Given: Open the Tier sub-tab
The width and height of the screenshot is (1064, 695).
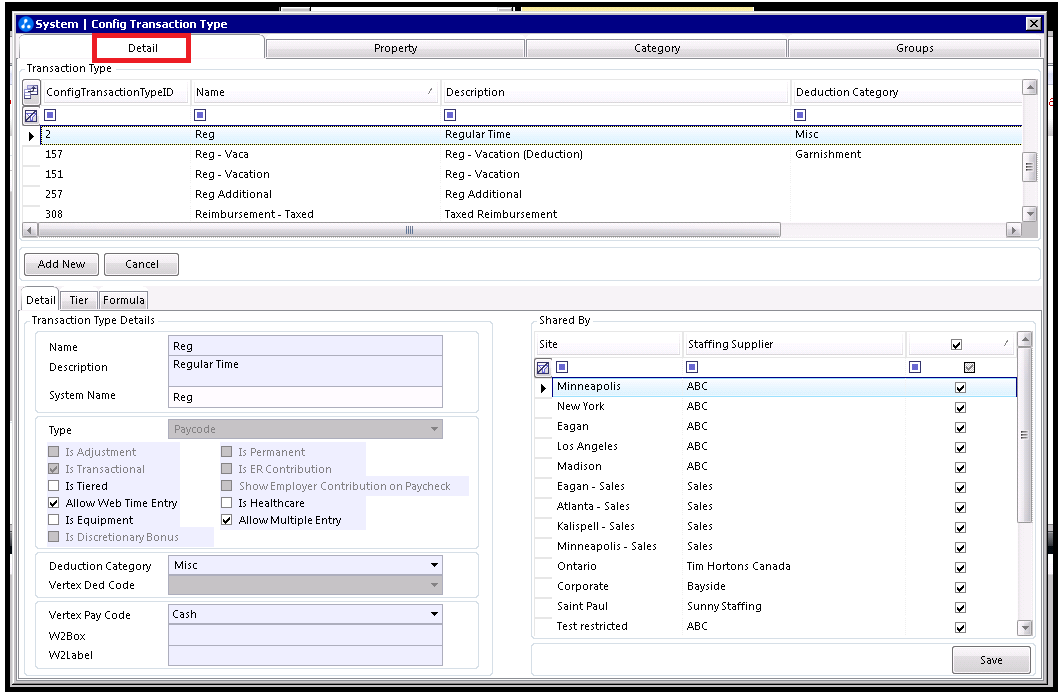Looking at the screenshot, I should click(x=79, y=300).
